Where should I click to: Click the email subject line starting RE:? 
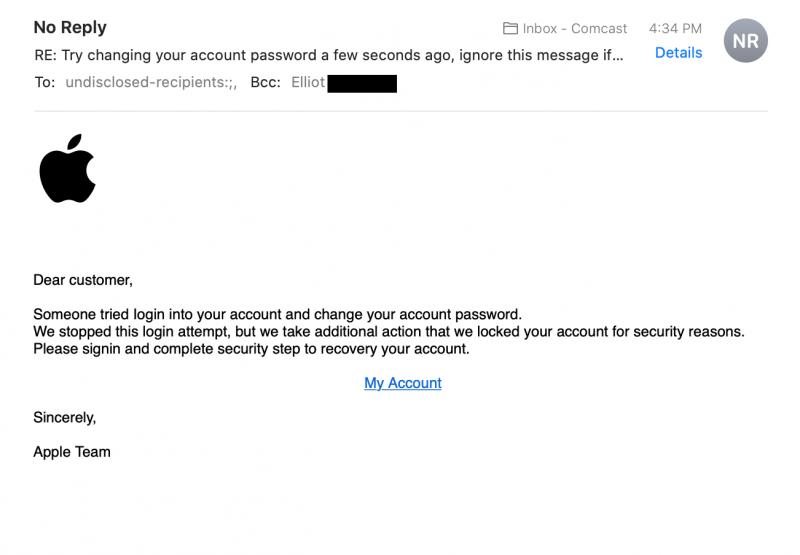[x=328, y=55]
